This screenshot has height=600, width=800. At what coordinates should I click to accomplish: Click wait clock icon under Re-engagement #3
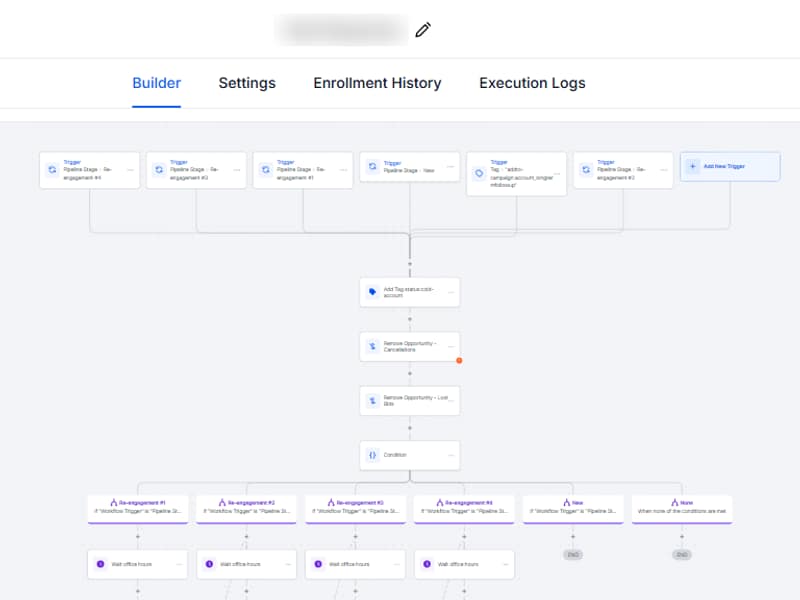point(318,564)
